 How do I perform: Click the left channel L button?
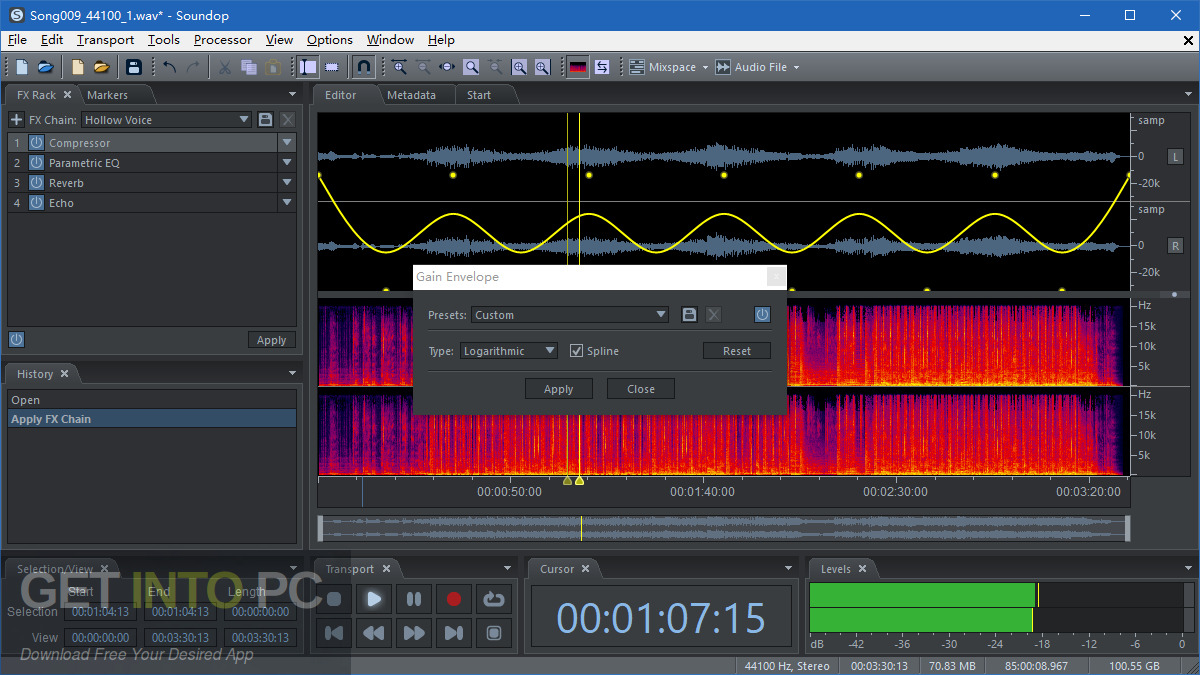1175,157
